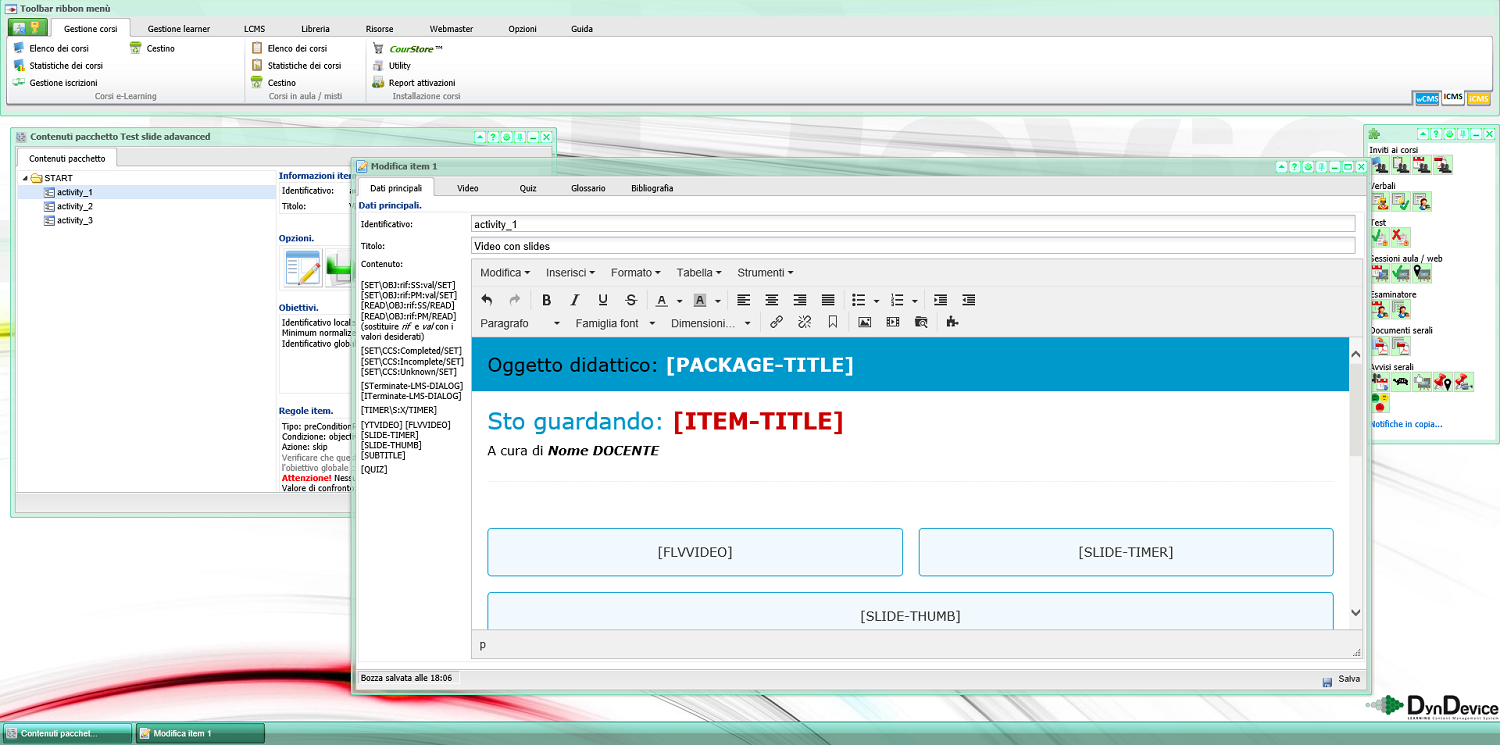Open the Formato editor menu

pos(636,272)
